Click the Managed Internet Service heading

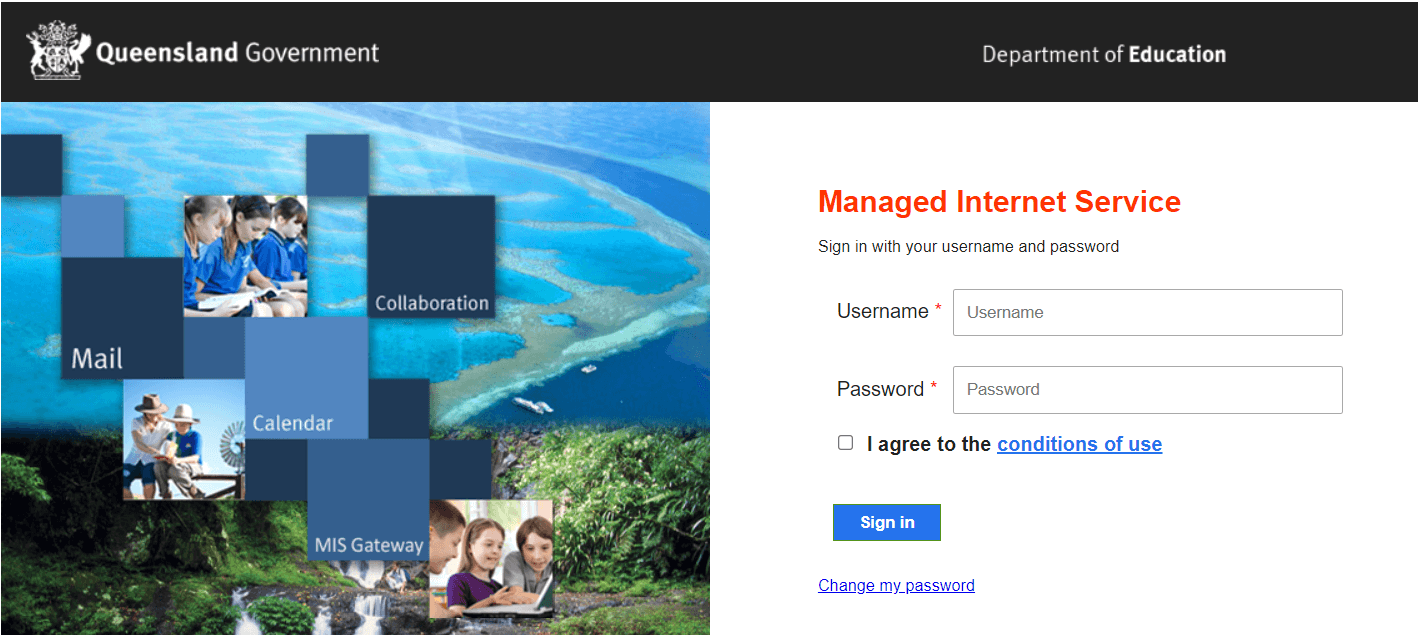tap(999, 202)
